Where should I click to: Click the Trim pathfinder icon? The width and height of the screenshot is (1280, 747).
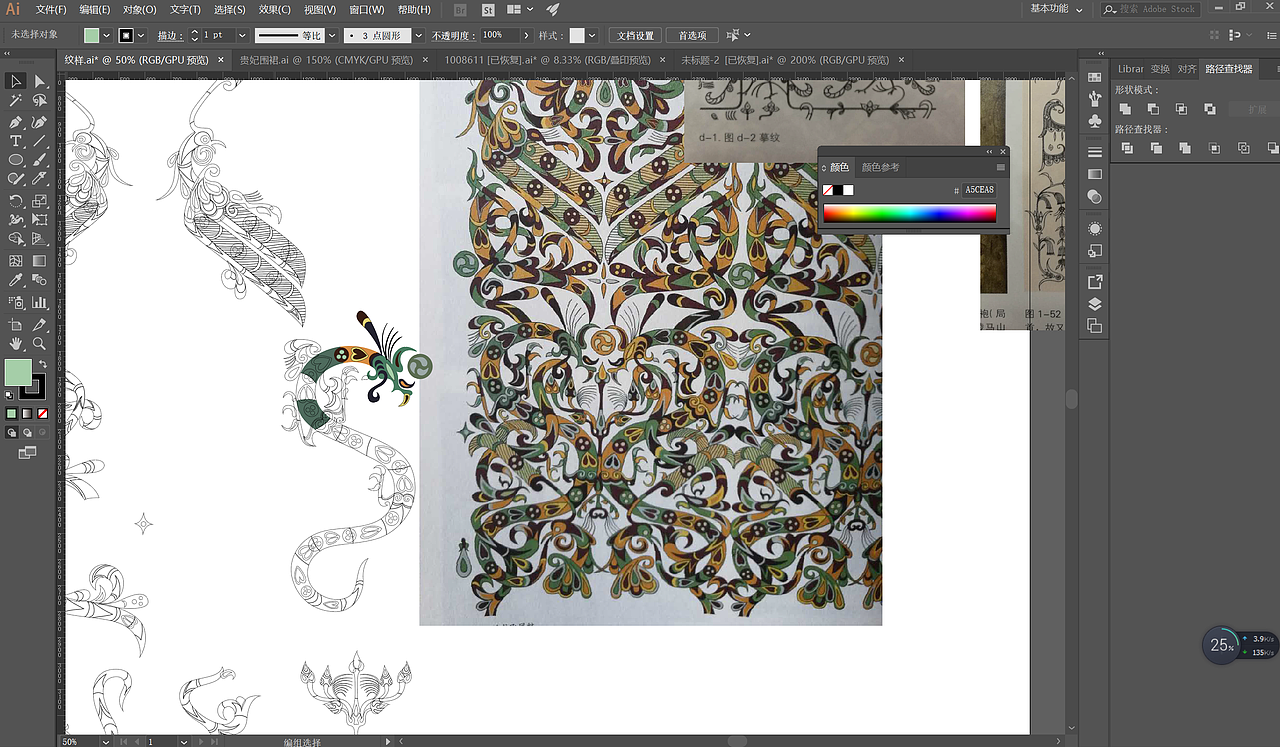[x=1156, y=148]
